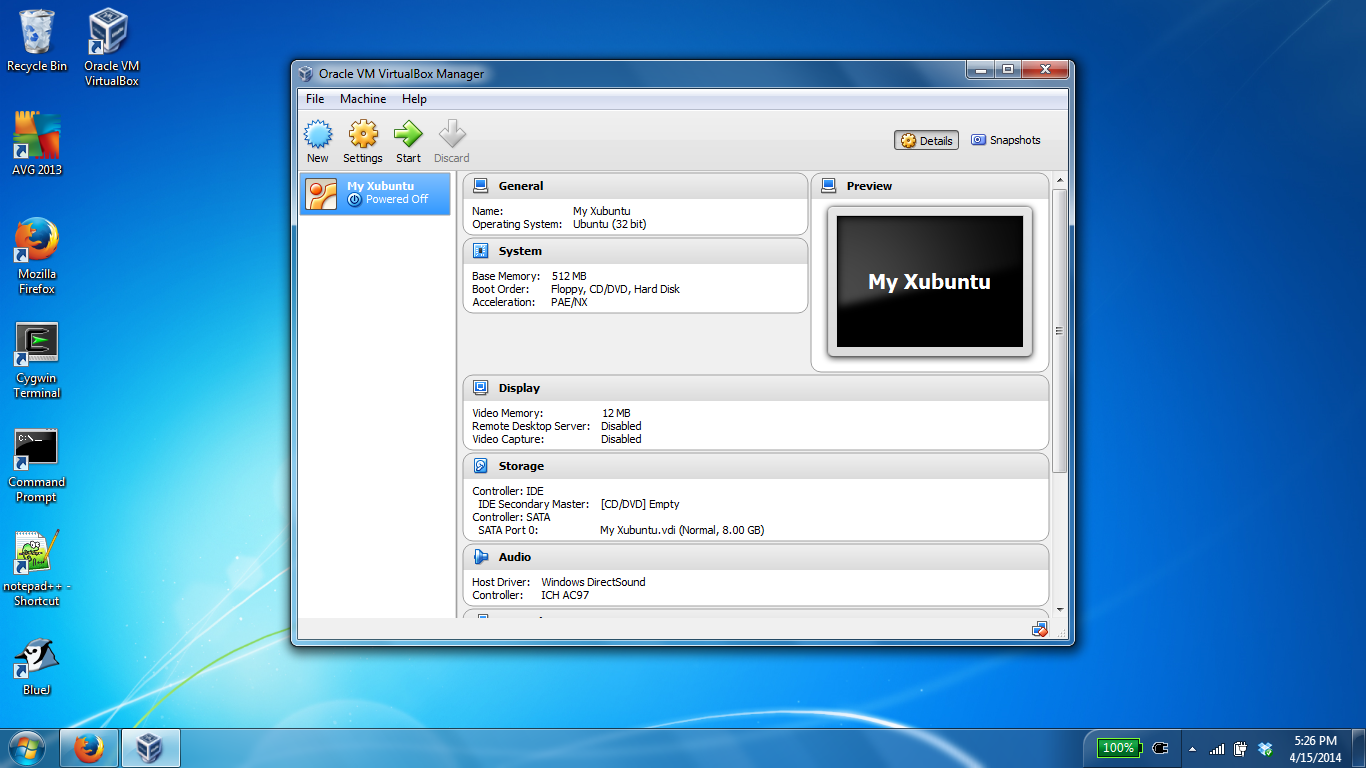Select the AVG 2013 desktop icon

pos(37,144)
